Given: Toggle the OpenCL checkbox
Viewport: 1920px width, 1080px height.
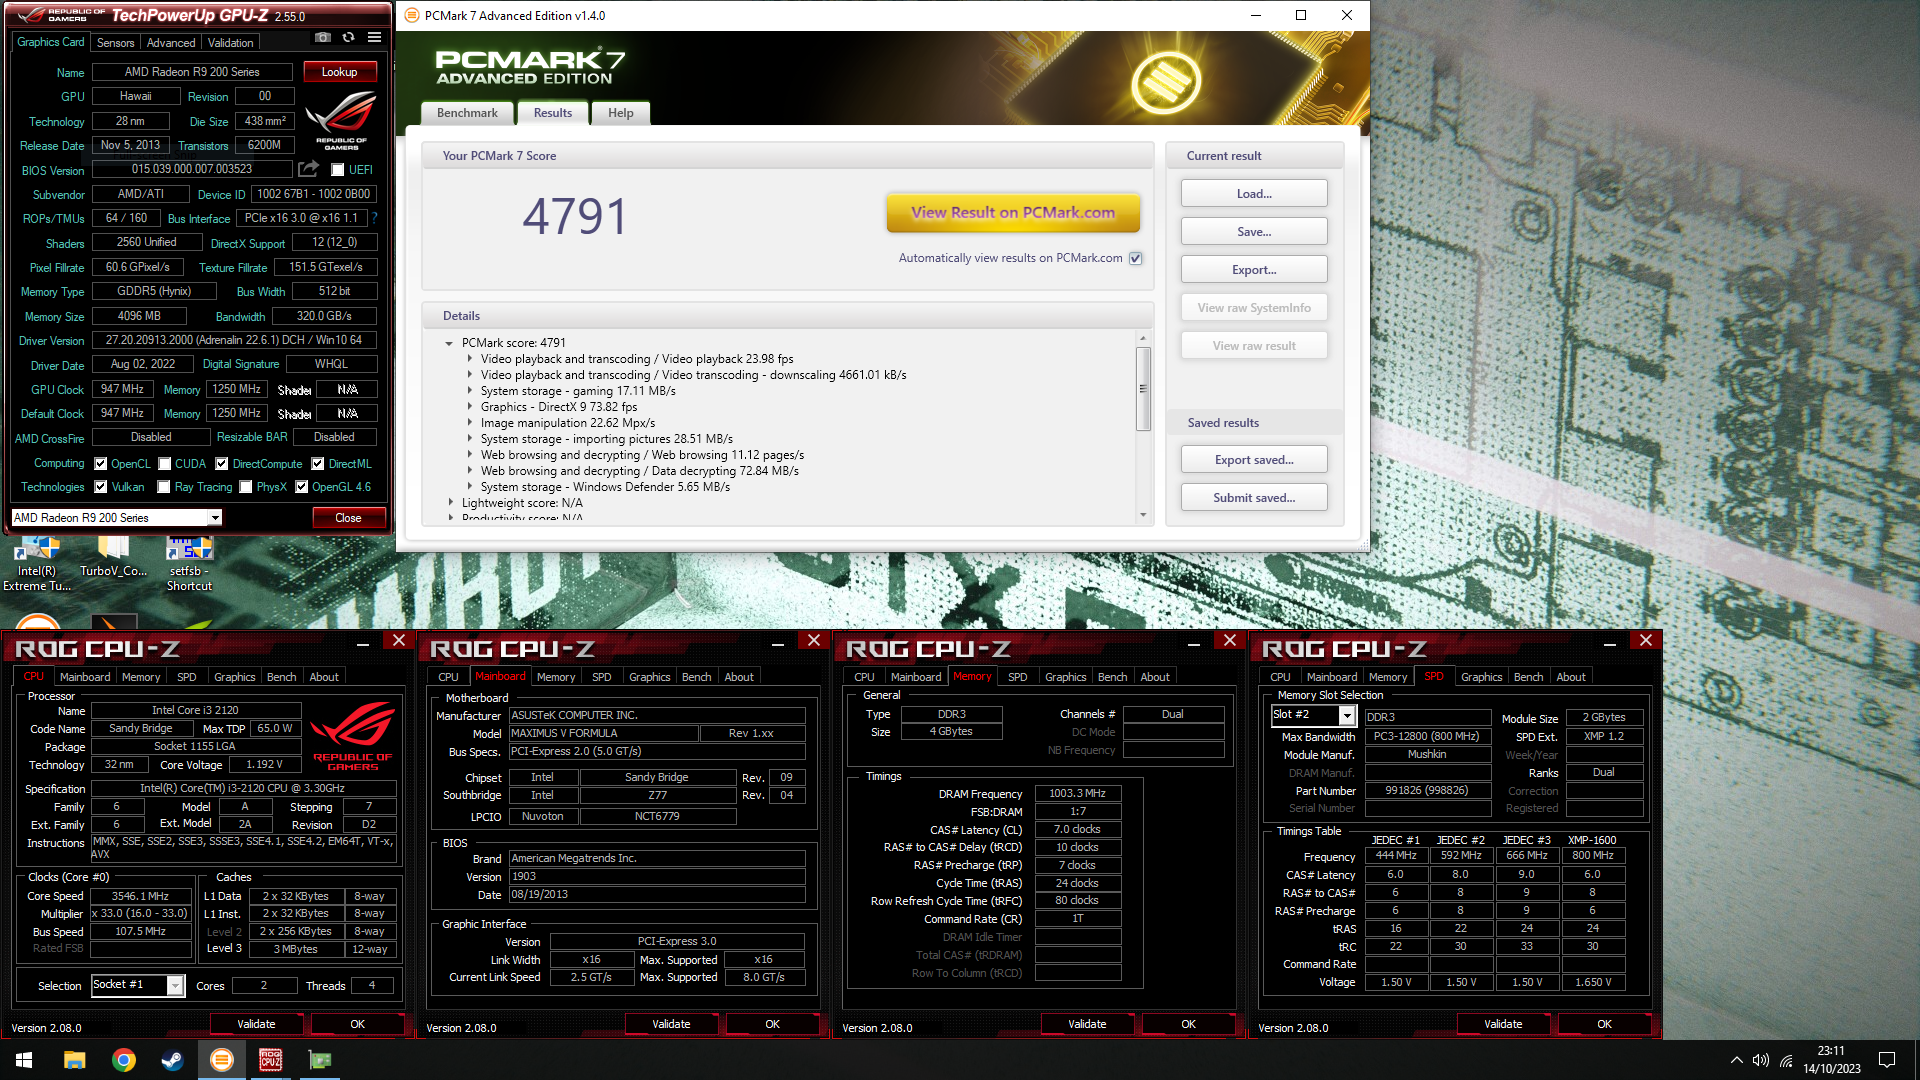Looking at the screenshot, I should click(x=100, y=464).
